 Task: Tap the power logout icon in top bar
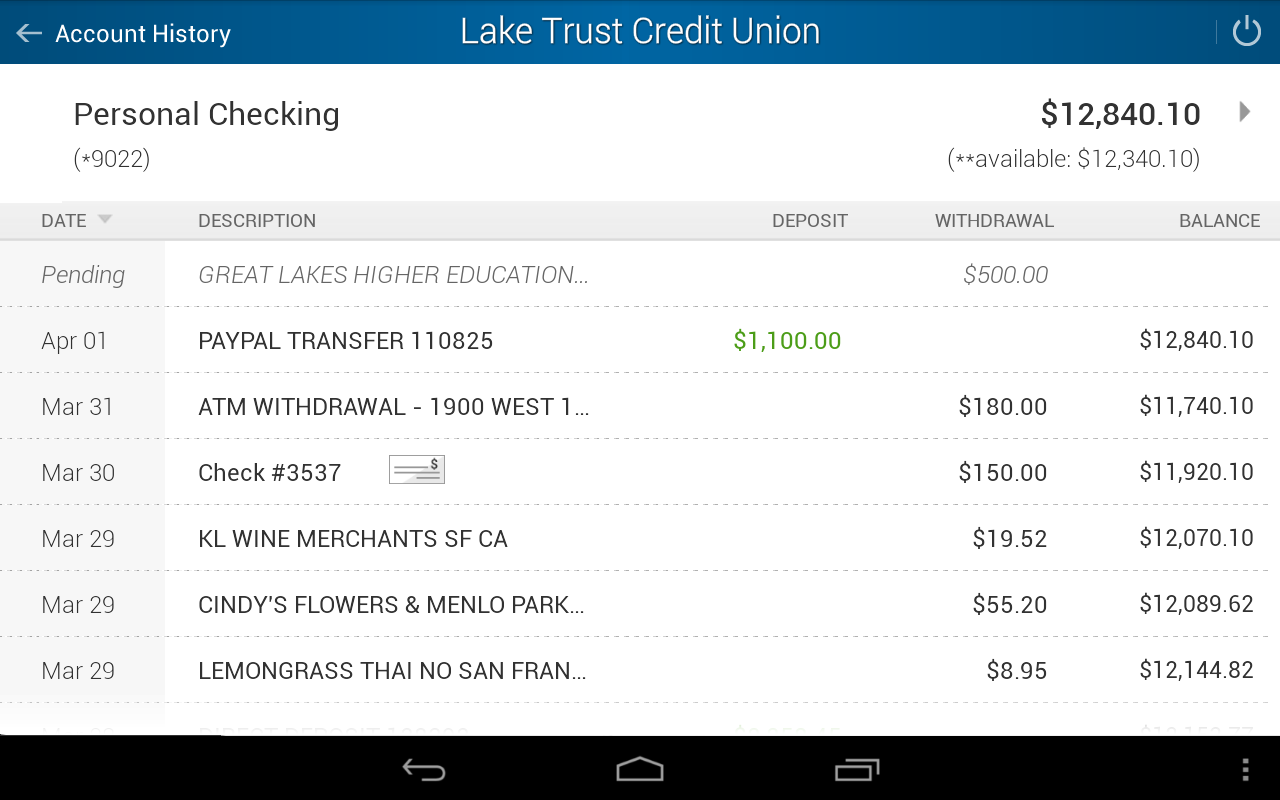1246,31
